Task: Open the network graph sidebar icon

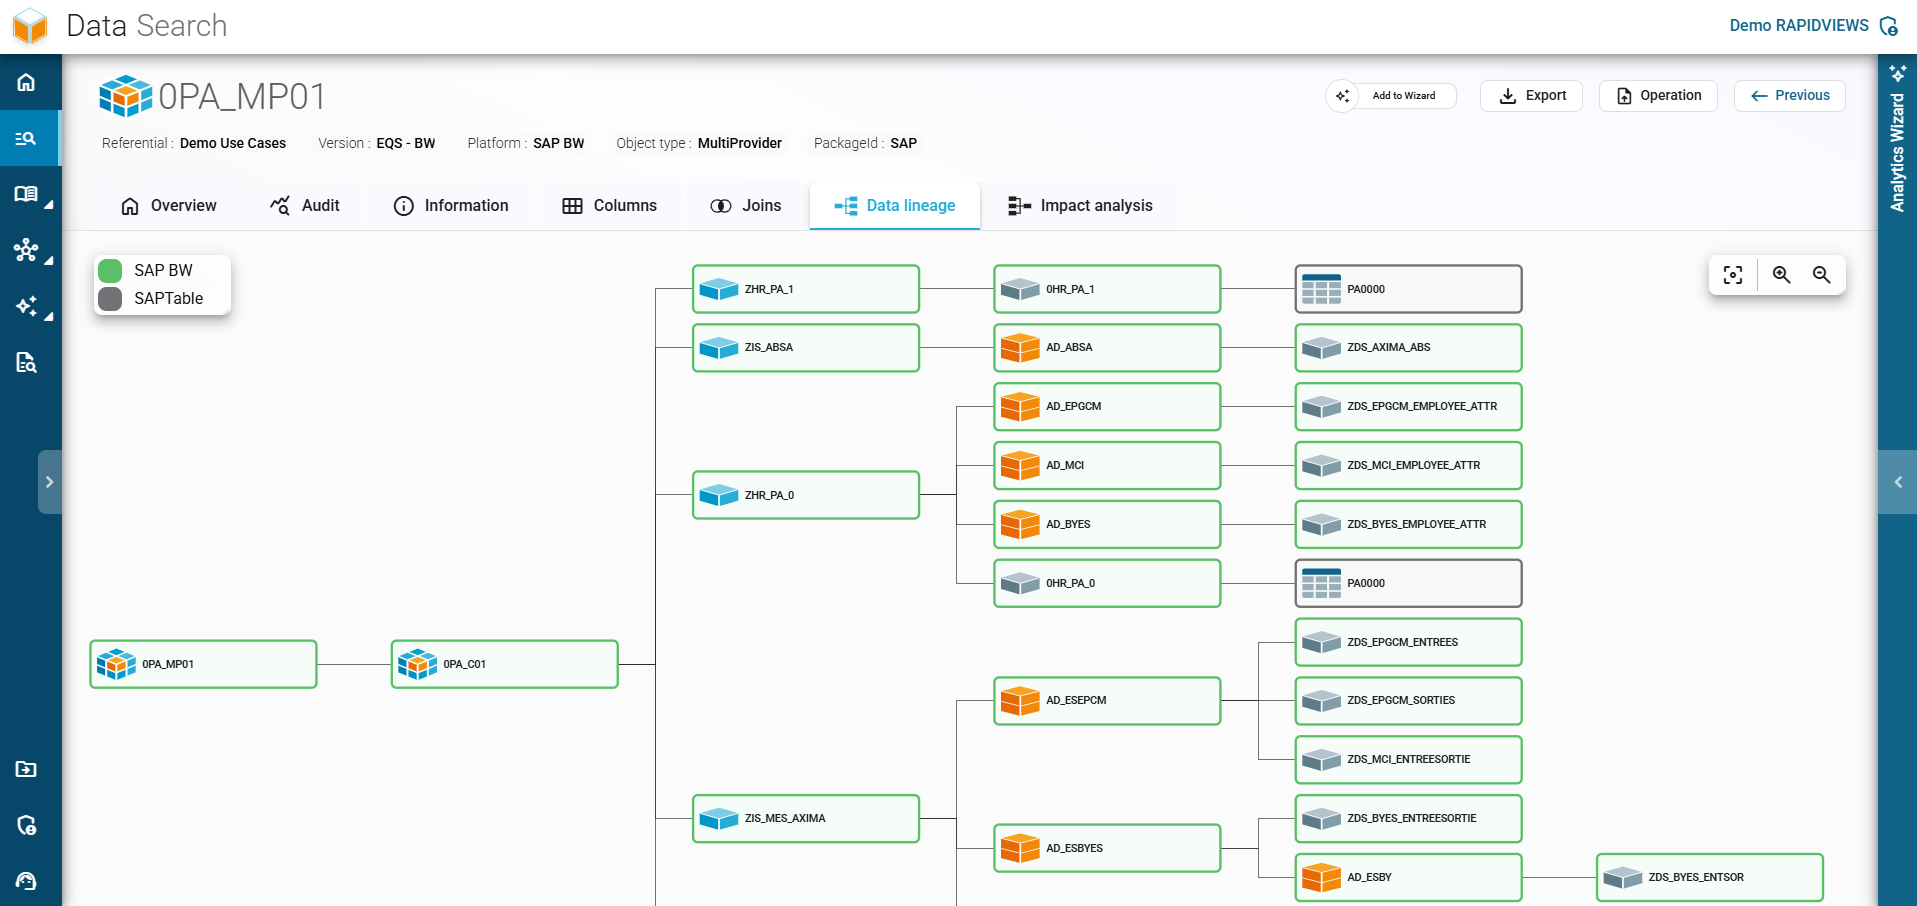Action: point(26,250)
